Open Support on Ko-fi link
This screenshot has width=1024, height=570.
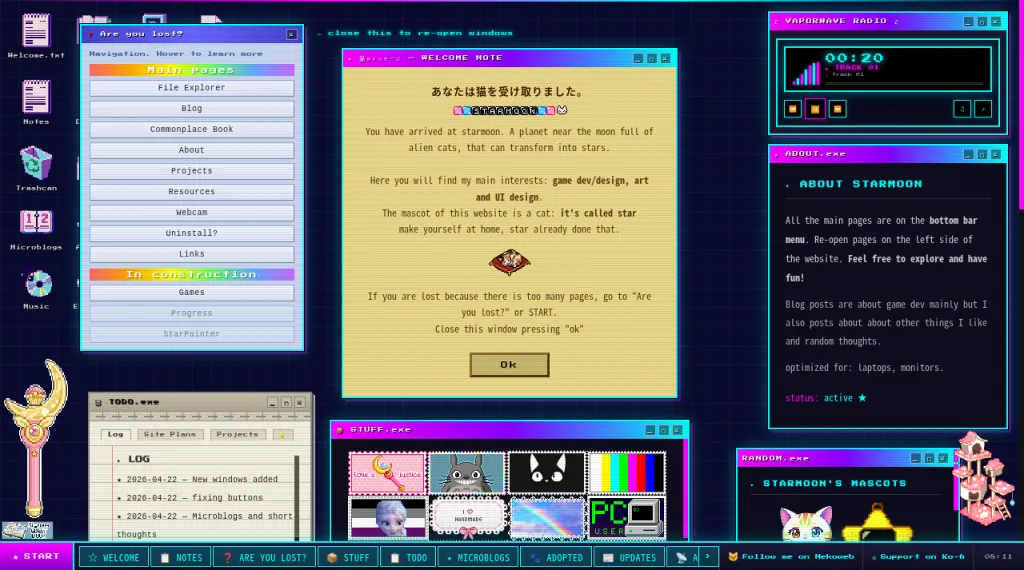918,557
